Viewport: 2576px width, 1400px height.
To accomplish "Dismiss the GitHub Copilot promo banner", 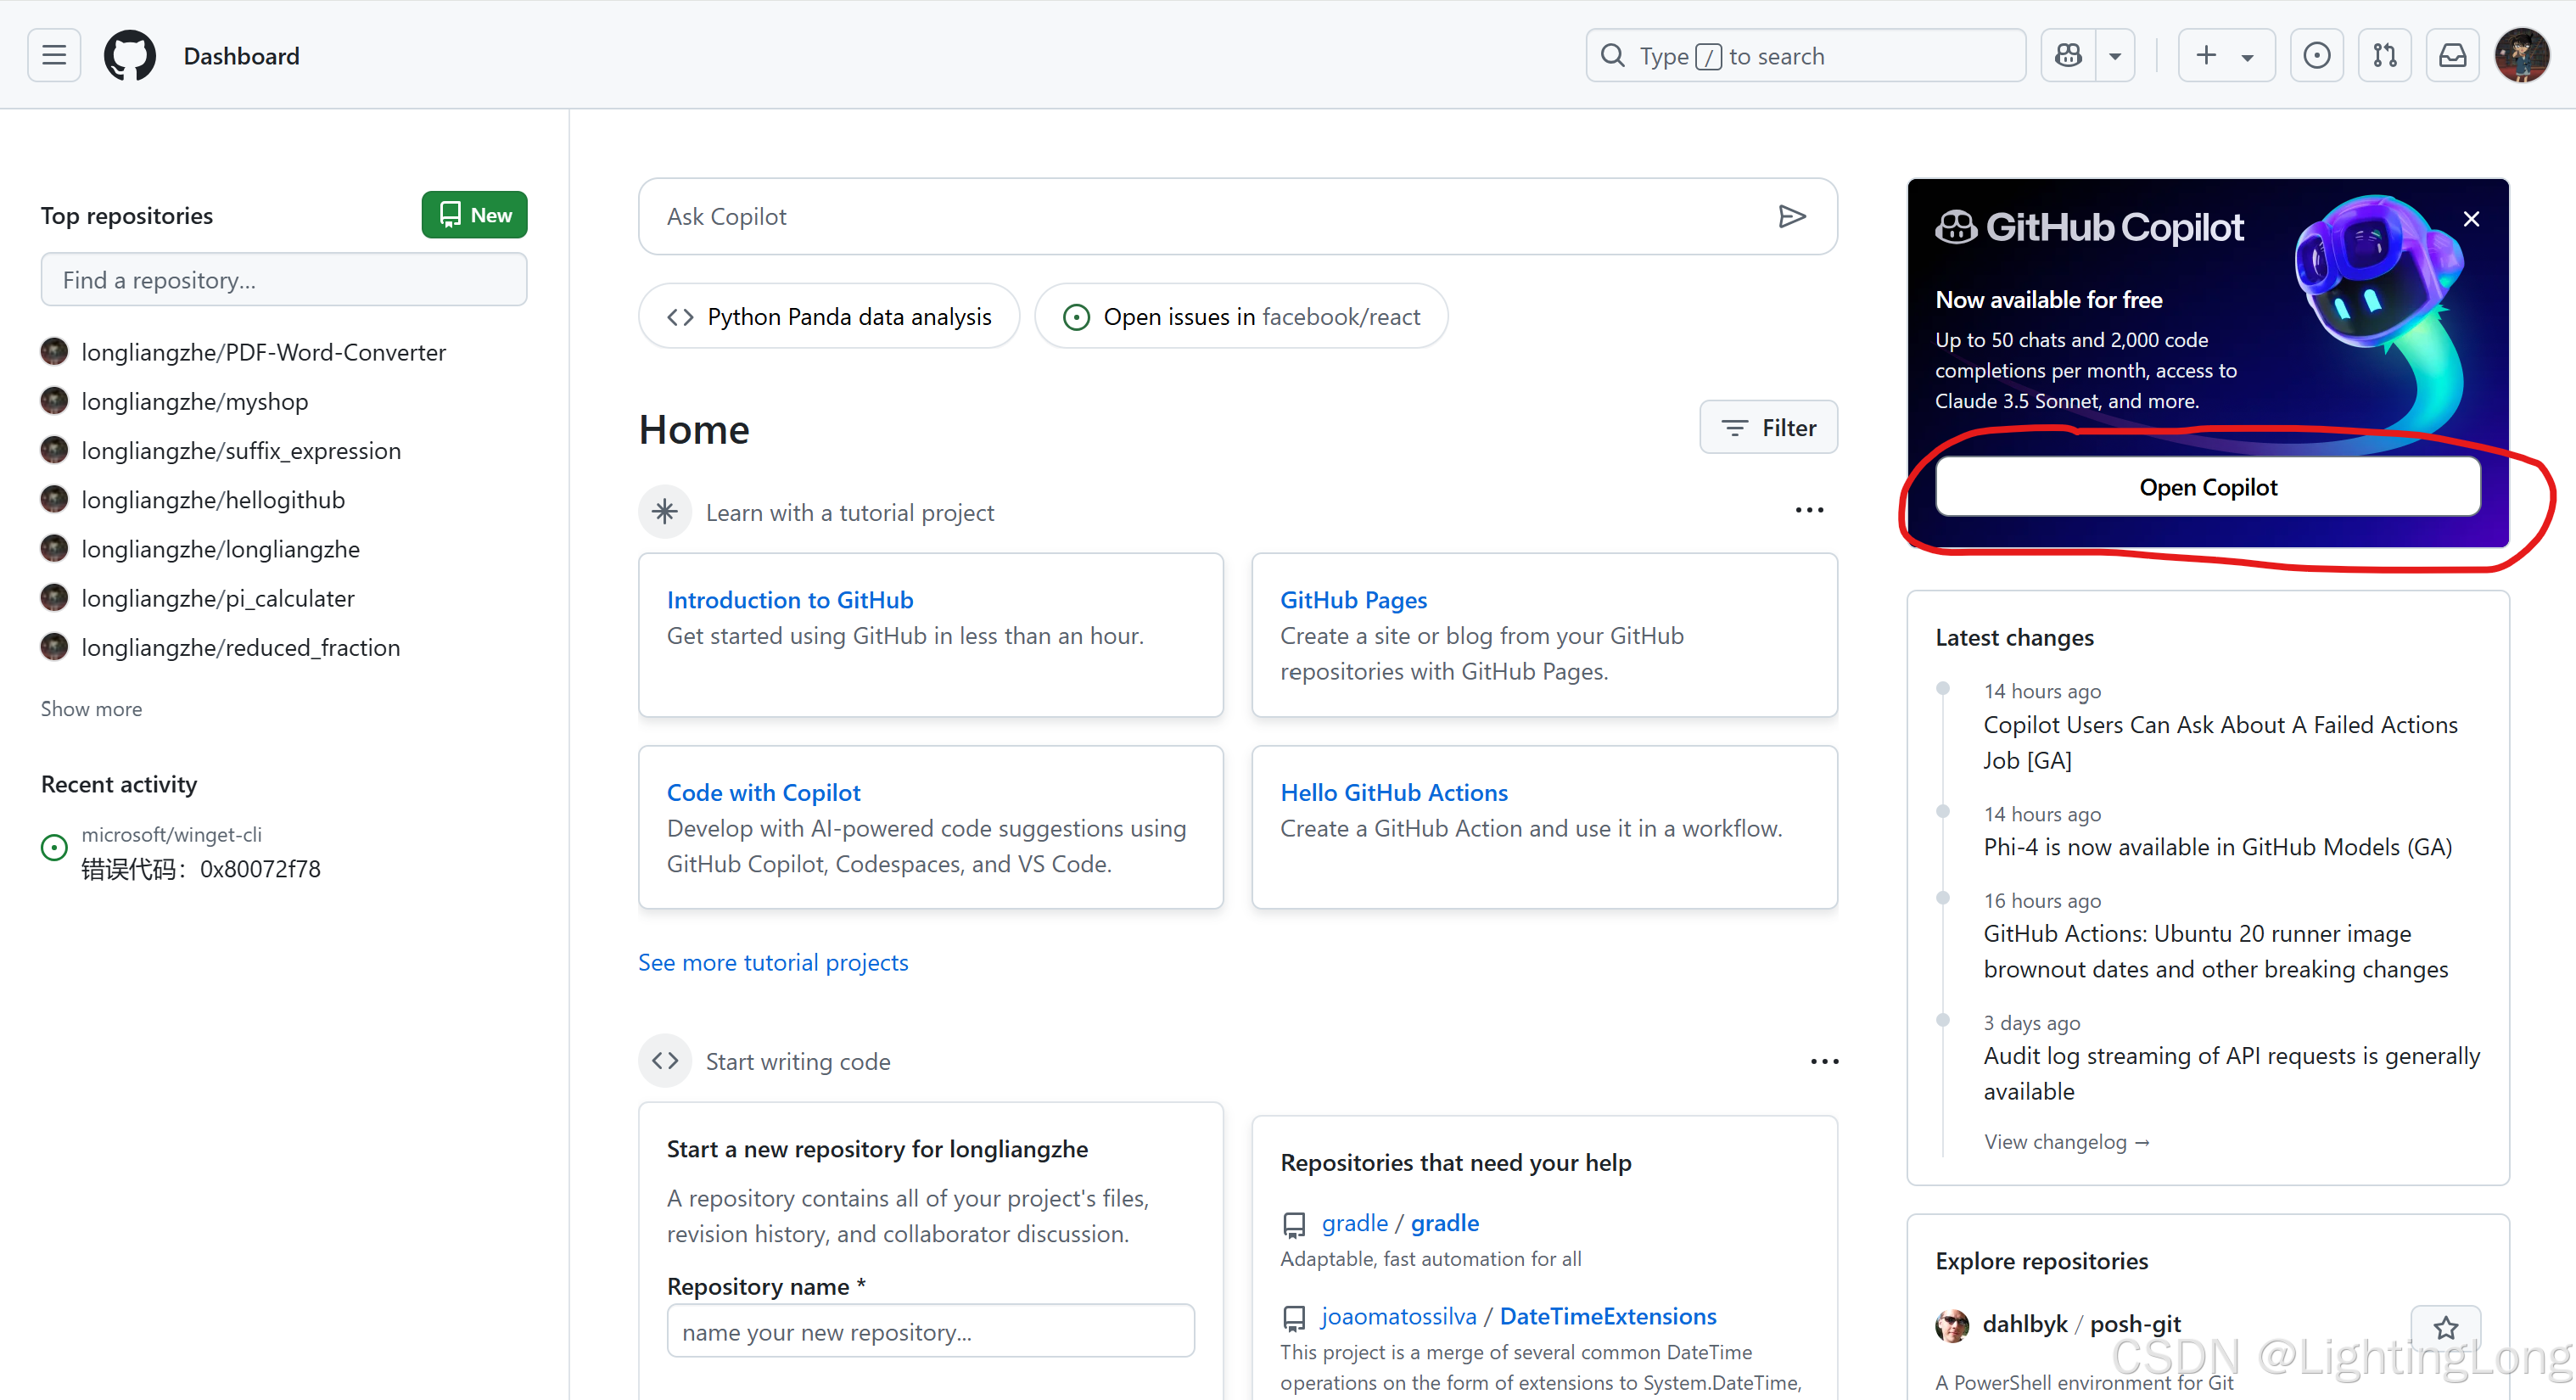I will point(2471,219).
